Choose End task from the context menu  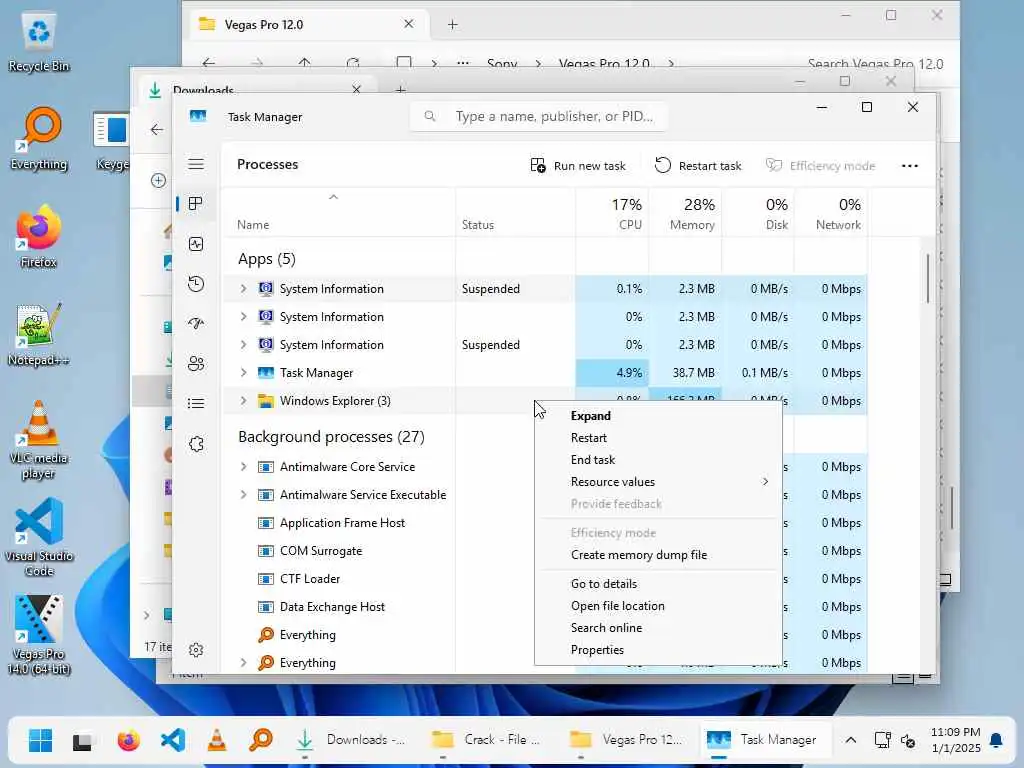[658, 460]
